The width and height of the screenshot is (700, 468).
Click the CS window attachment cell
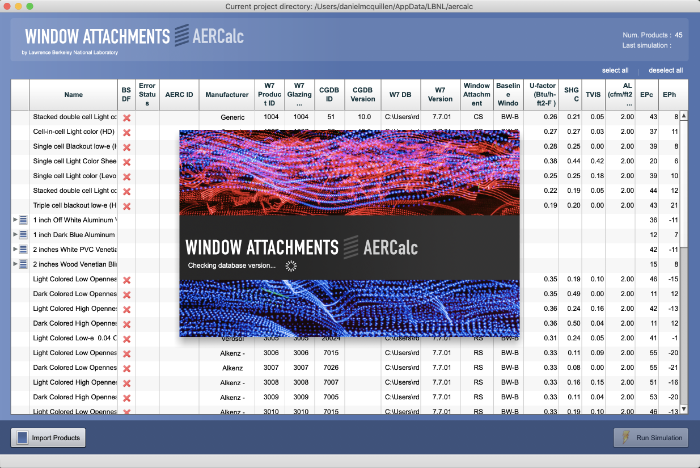click(x=478, y=117)
